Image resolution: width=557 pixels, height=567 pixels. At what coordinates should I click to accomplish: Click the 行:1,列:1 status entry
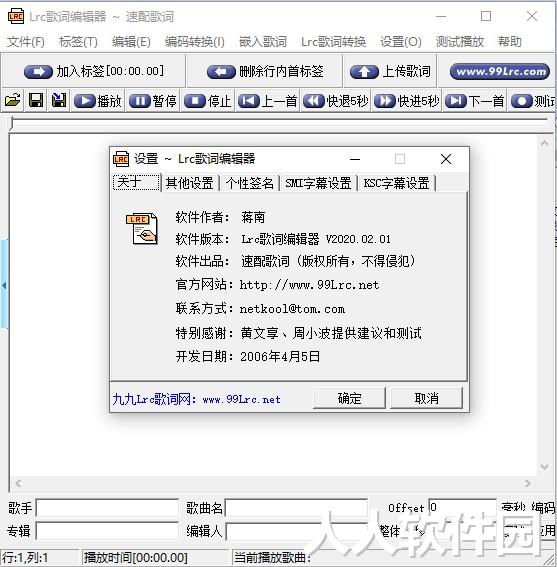click(25, 558)
